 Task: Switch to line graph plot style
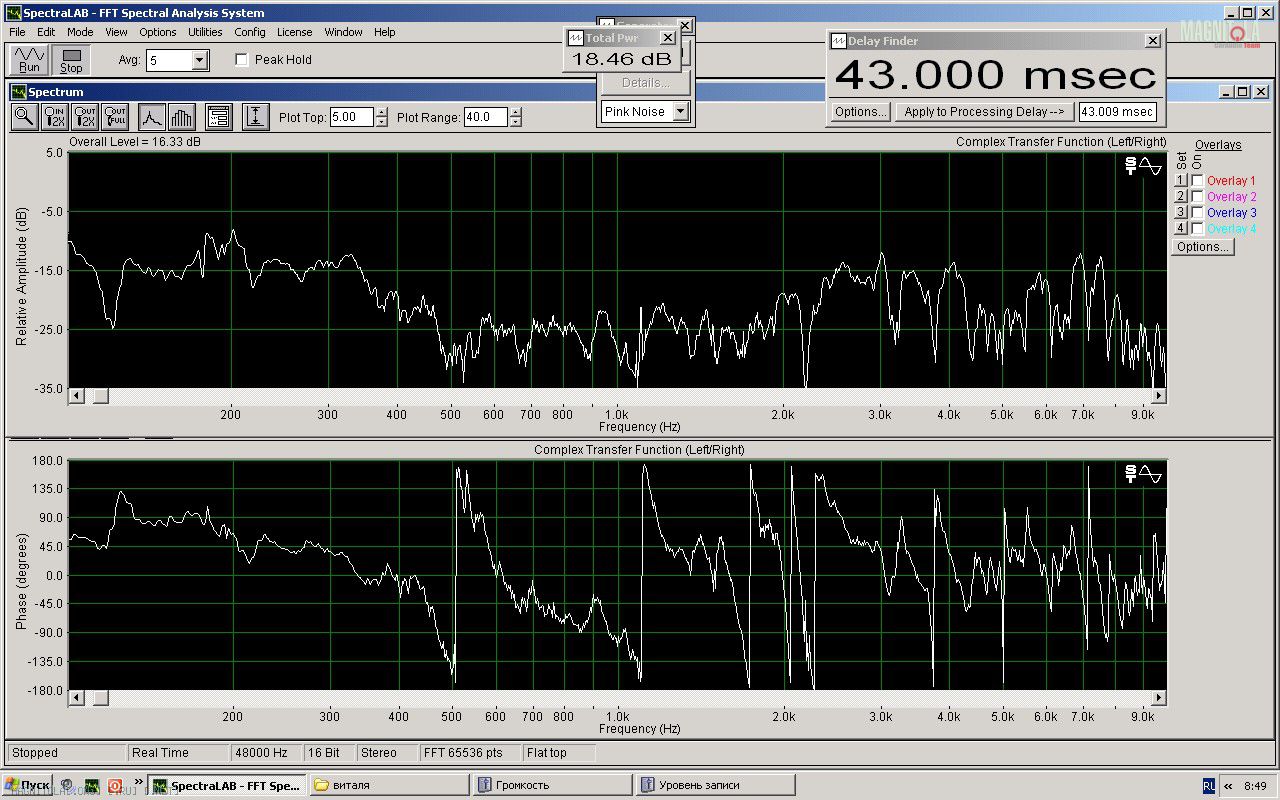coord(151,117)
